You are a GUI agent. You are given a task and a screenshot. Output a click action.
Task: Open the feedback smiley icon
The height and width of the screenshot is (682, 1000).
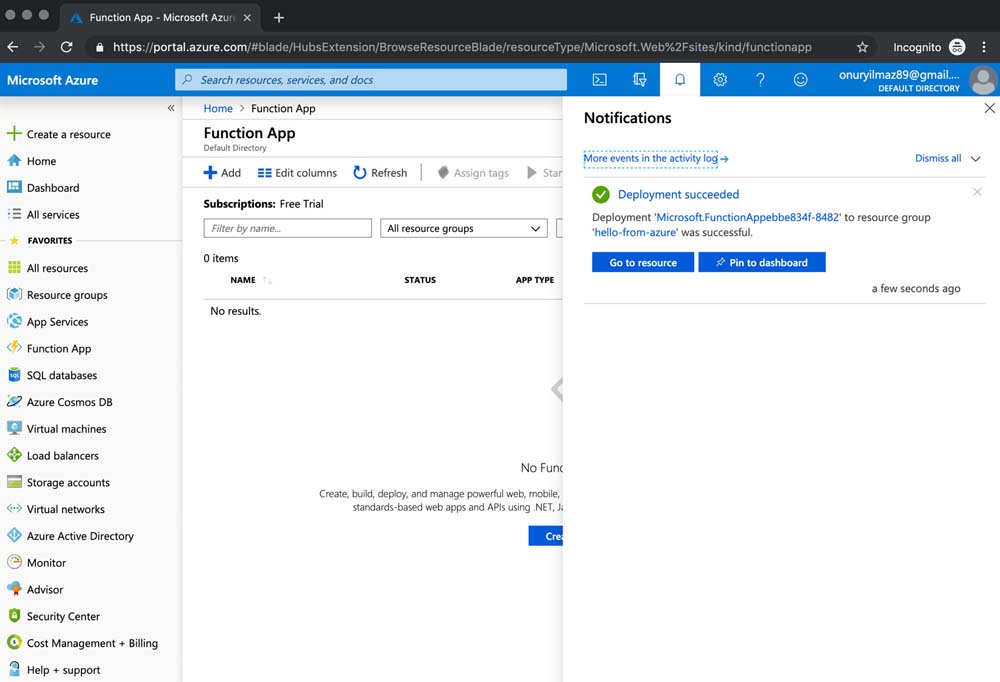tap(800, 80)
